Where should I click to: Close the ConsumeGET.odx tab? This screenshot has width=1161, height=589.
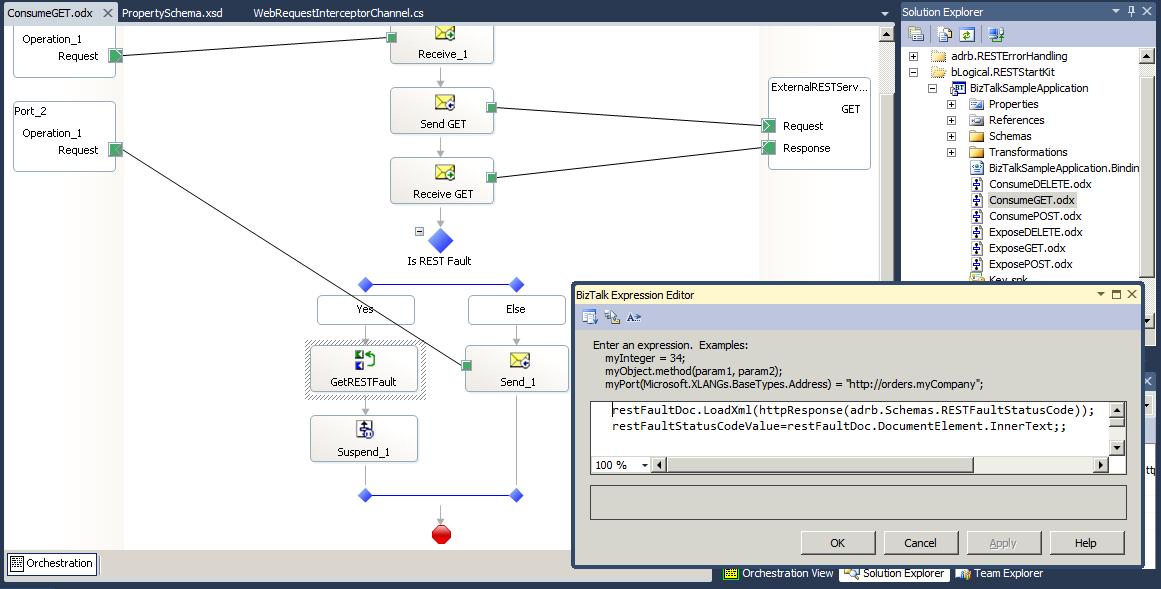107,13
